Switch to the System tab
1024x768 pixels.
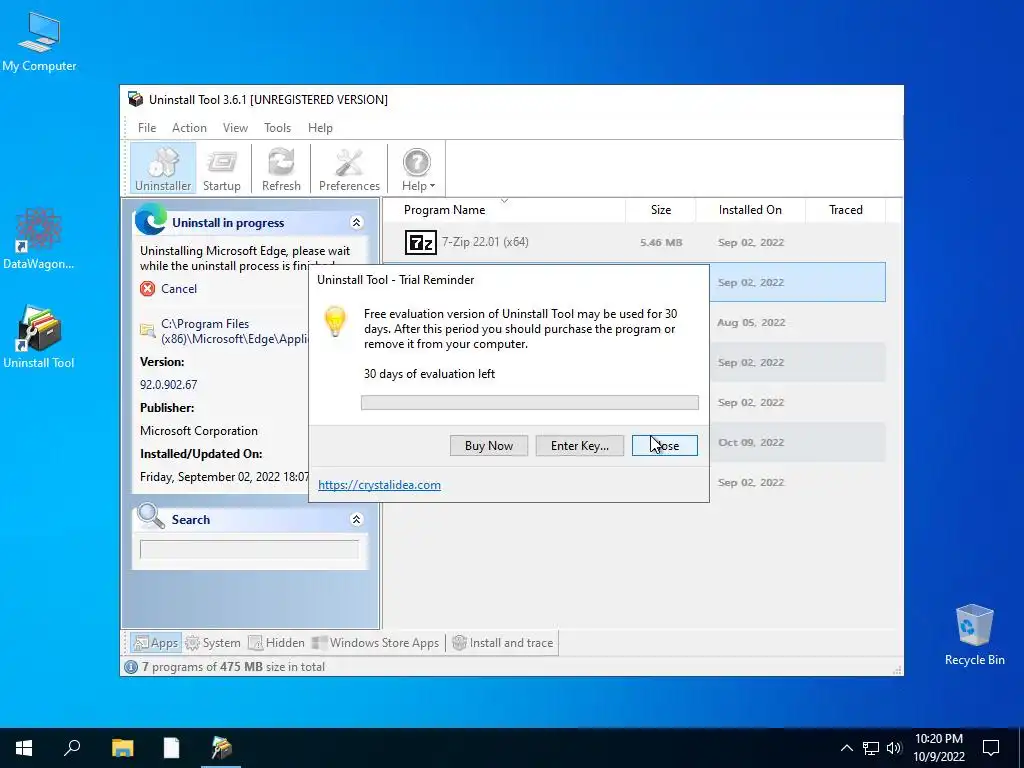[213, 643]
